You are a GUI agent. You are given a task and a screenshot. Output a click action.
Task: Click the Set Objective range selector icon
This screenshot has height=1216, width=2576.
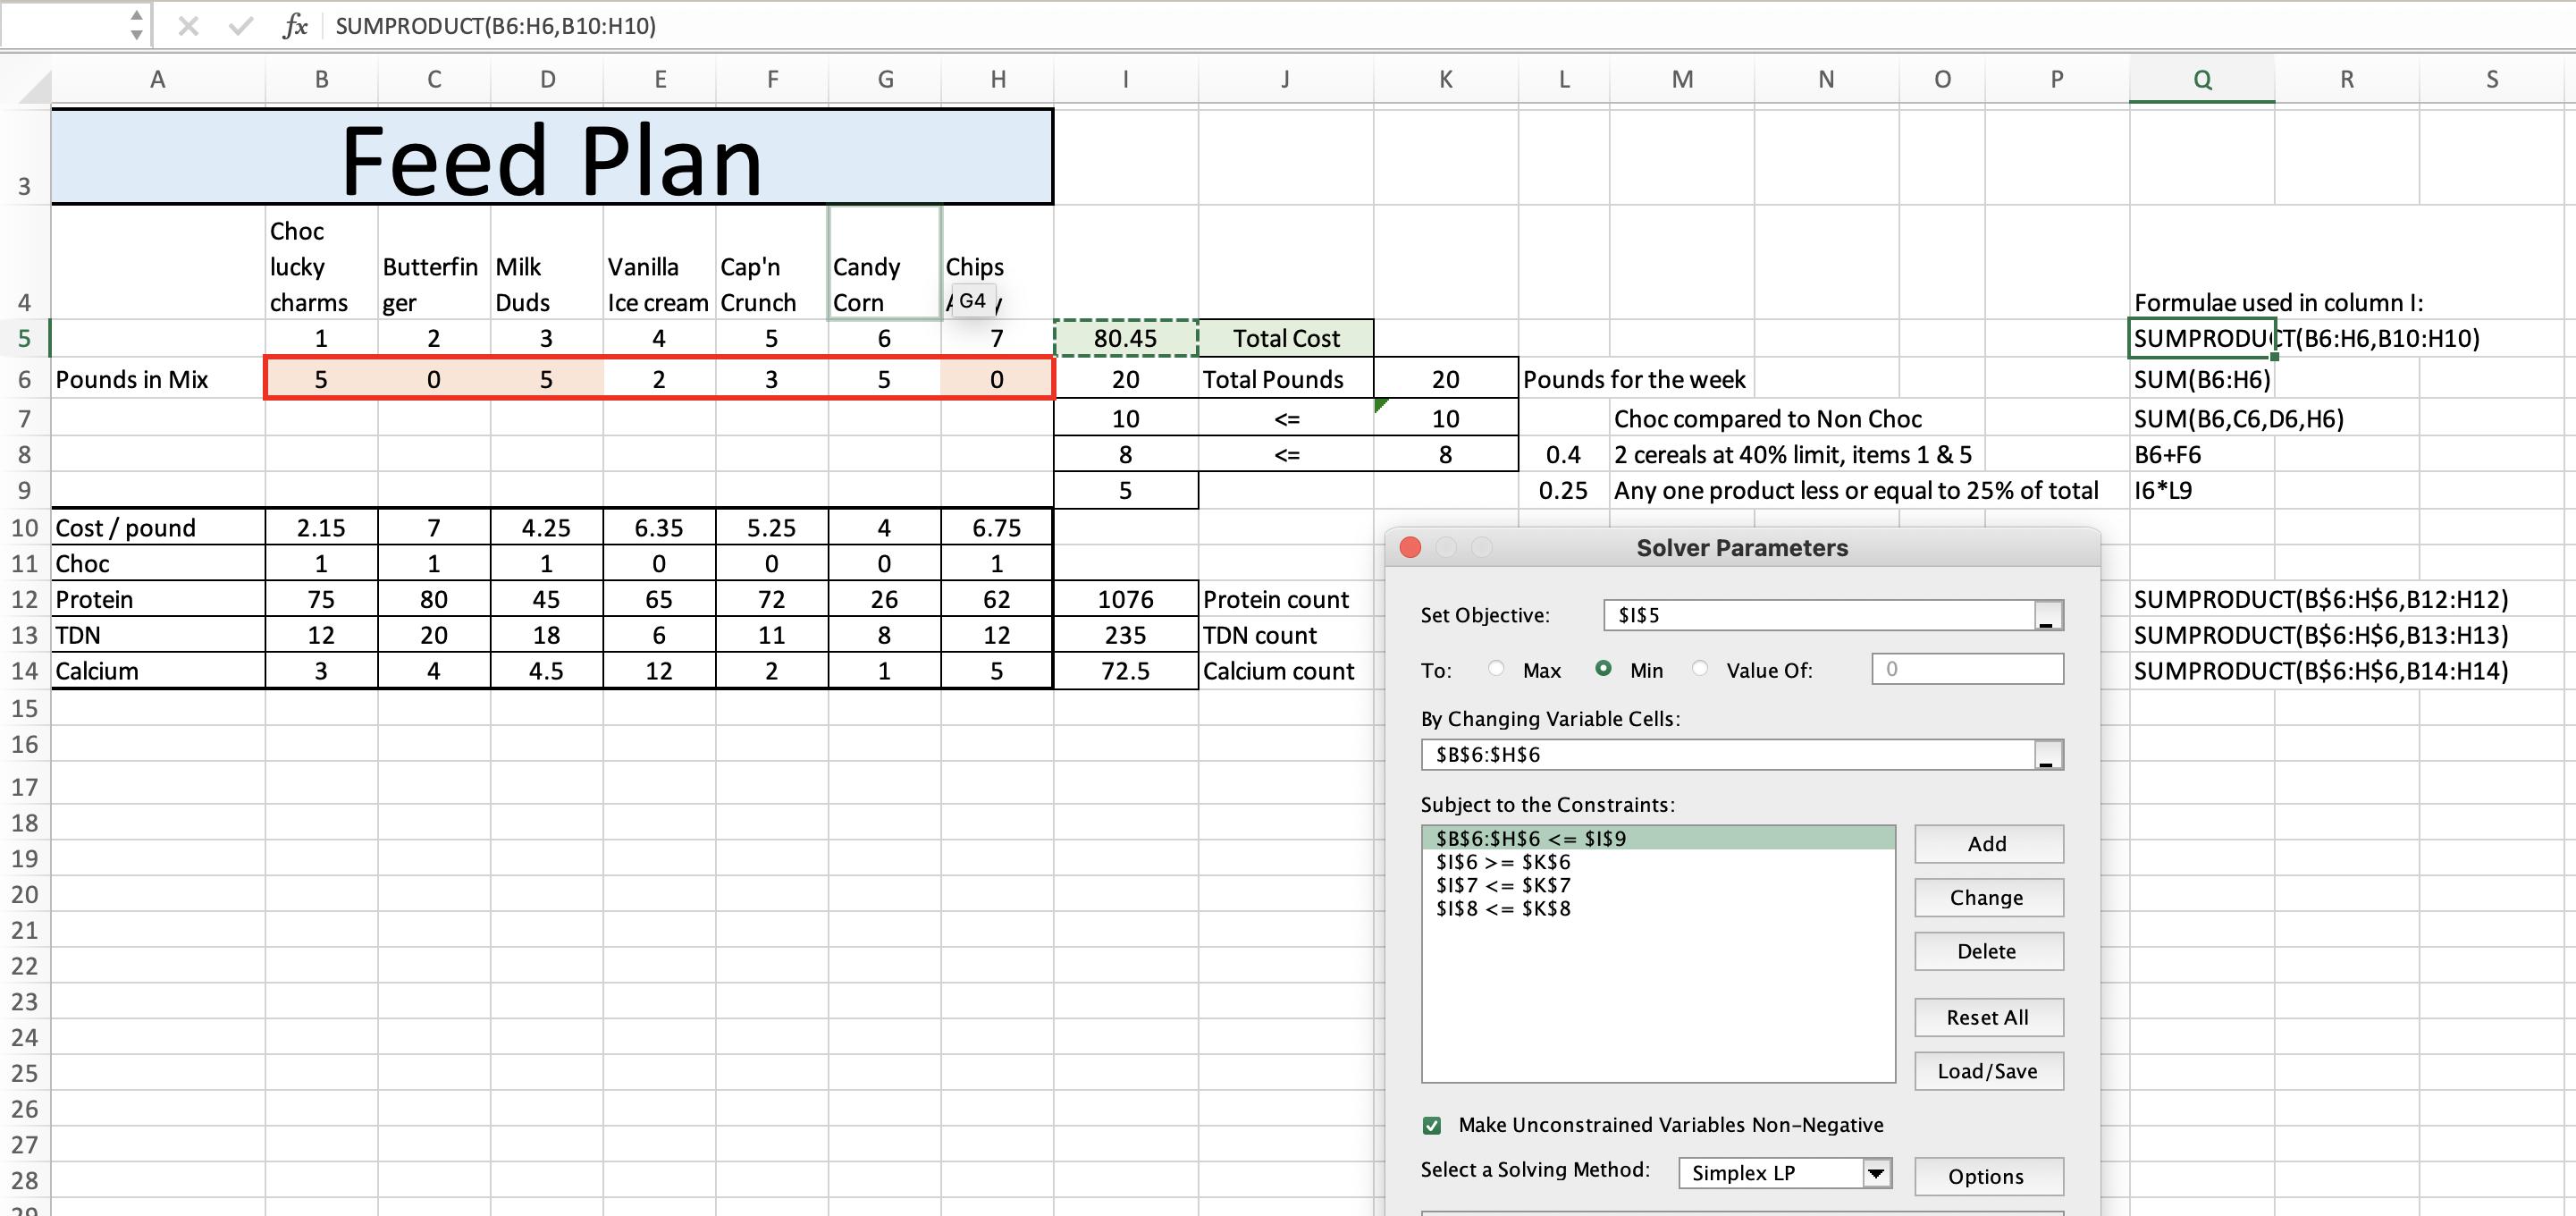coord(2047,616)
